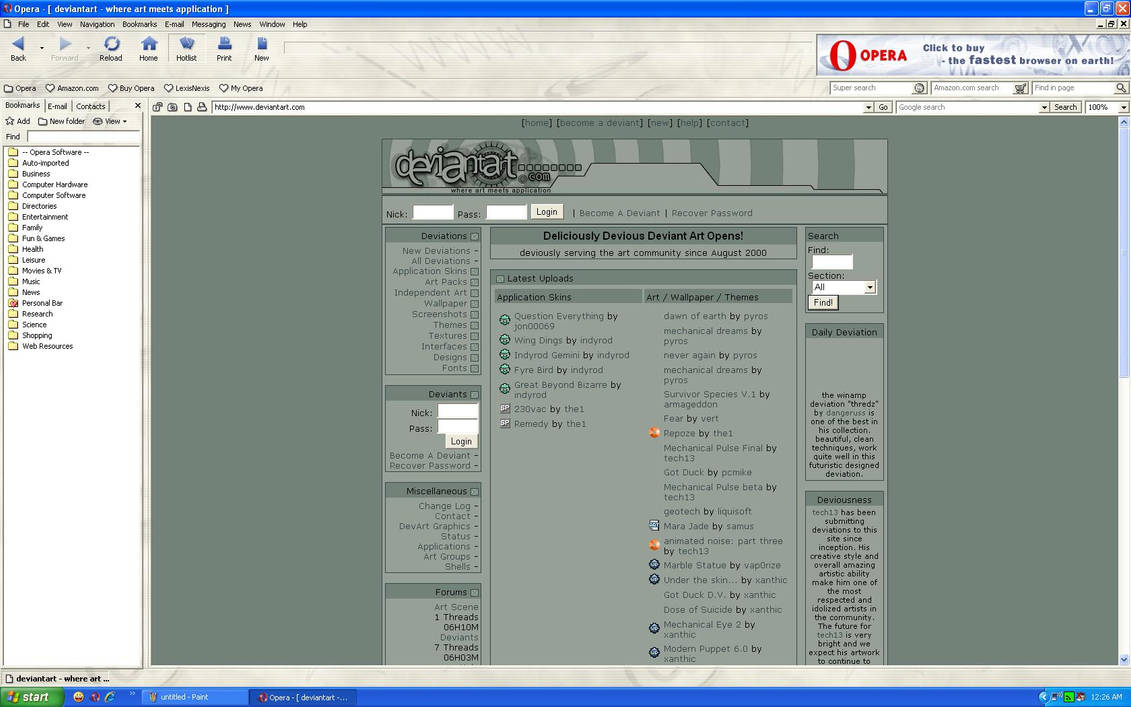This screenshot has height=707, width=1131.
Task: Open the My Opera bookmark
Action: [x=241, y=88]
